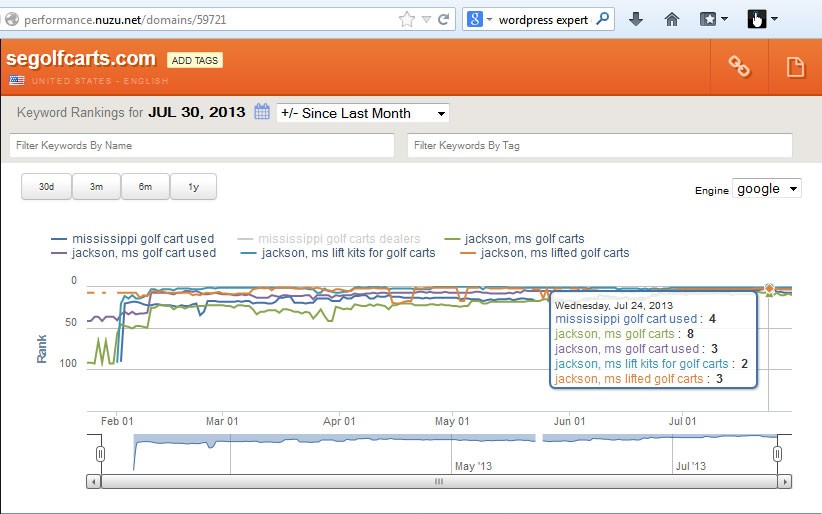
Task: Click the right navigator range handle
Action: 777,454
